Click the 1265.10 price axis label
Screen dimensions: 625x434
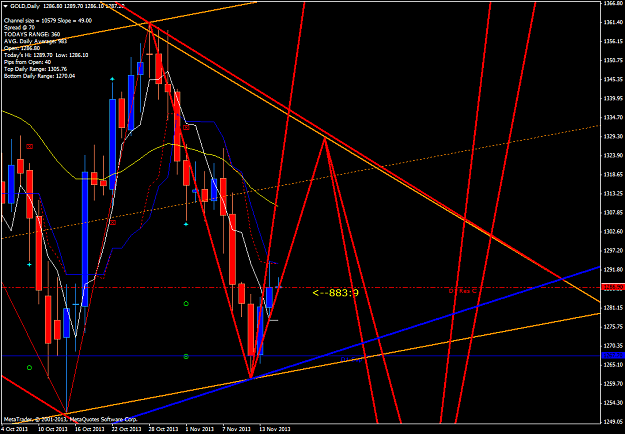click(613, 365)
